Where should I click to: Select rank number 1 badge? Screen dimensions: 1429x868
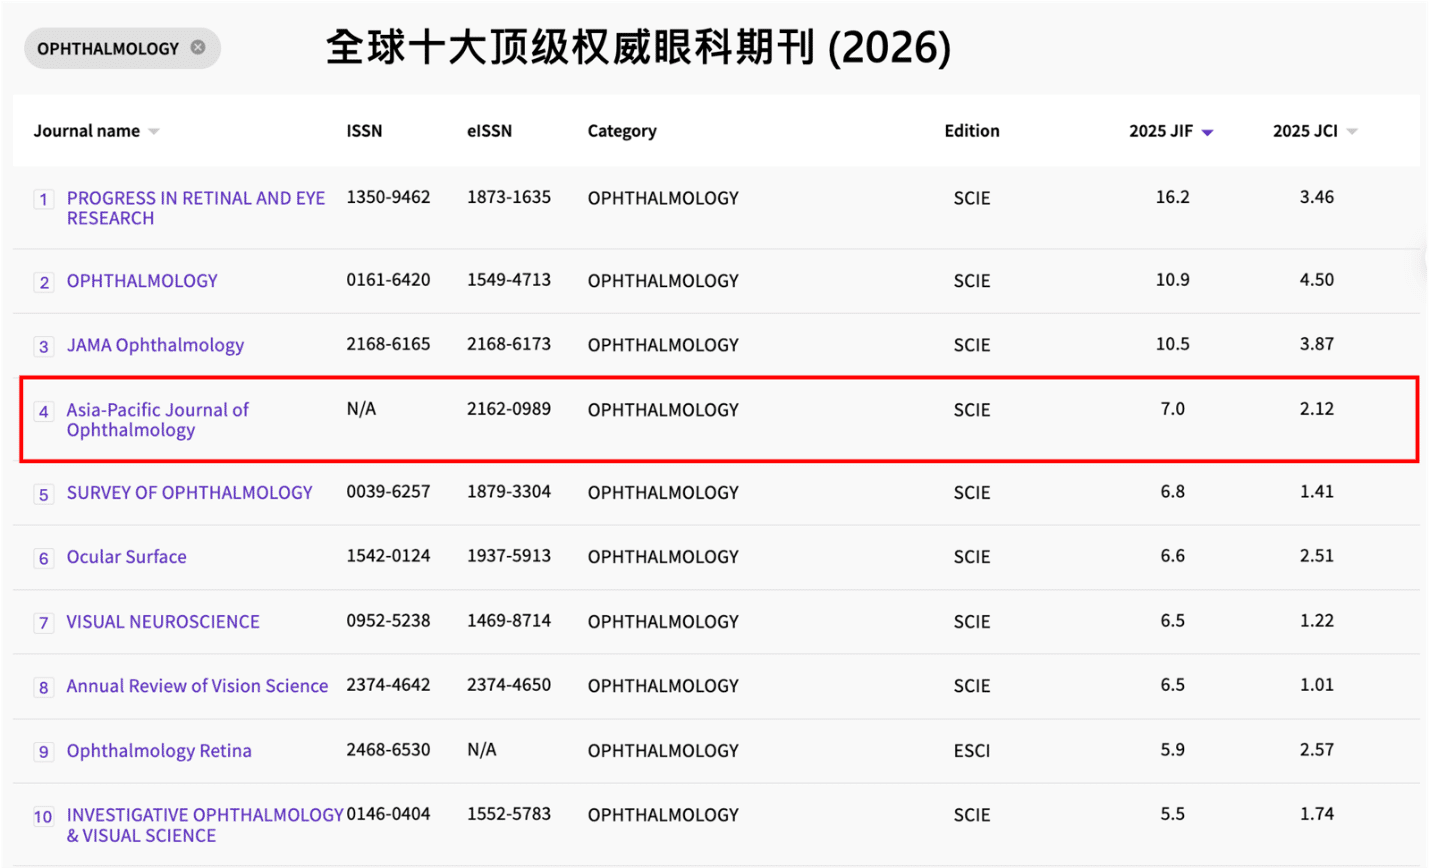(43, 199)
